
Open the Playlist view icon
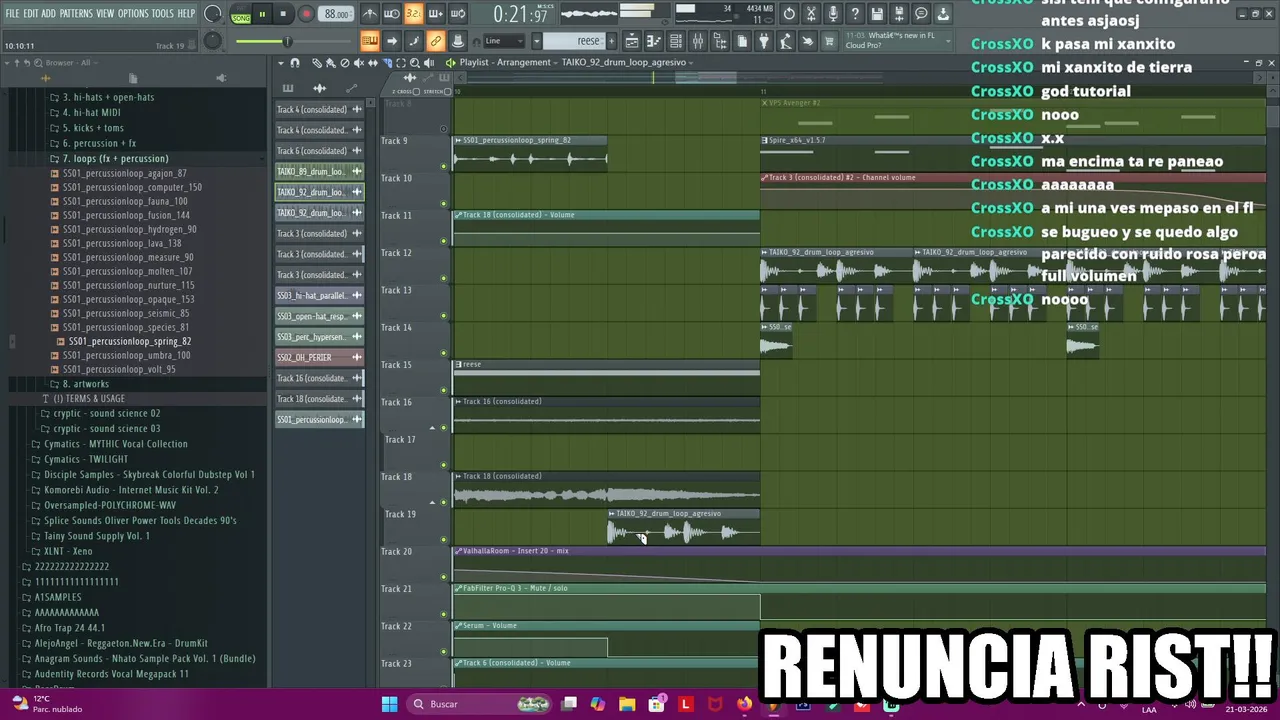click(x=632, y=41)
